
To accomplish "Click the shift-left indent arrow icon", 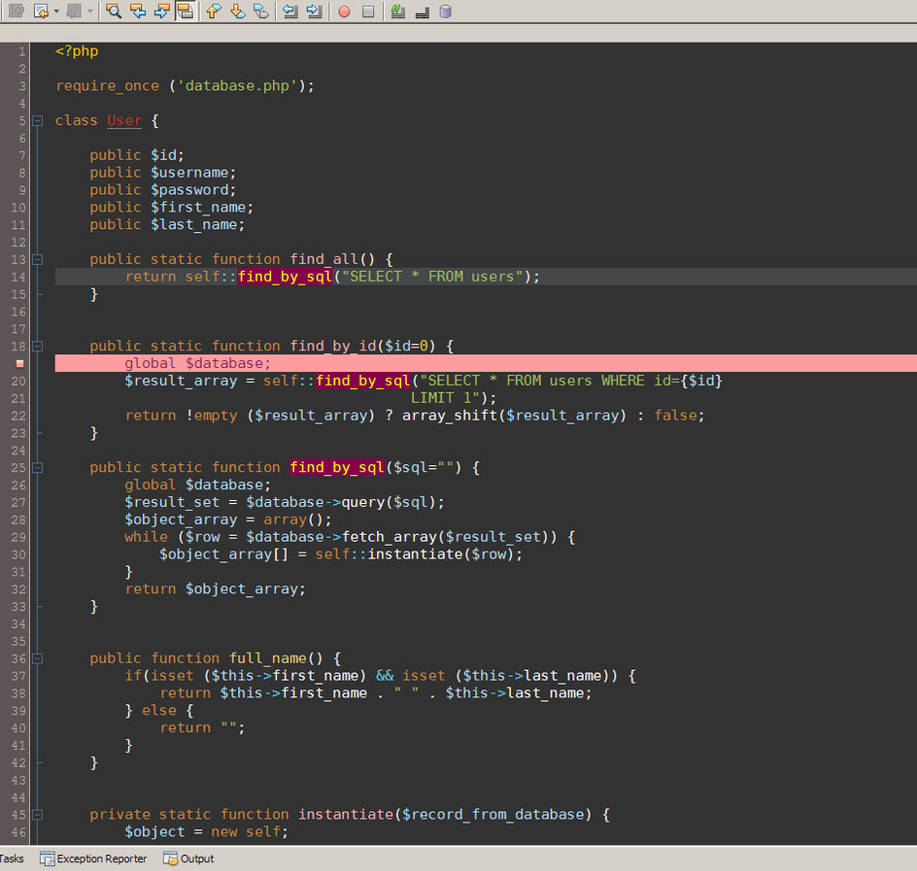I will click(292, 11).
